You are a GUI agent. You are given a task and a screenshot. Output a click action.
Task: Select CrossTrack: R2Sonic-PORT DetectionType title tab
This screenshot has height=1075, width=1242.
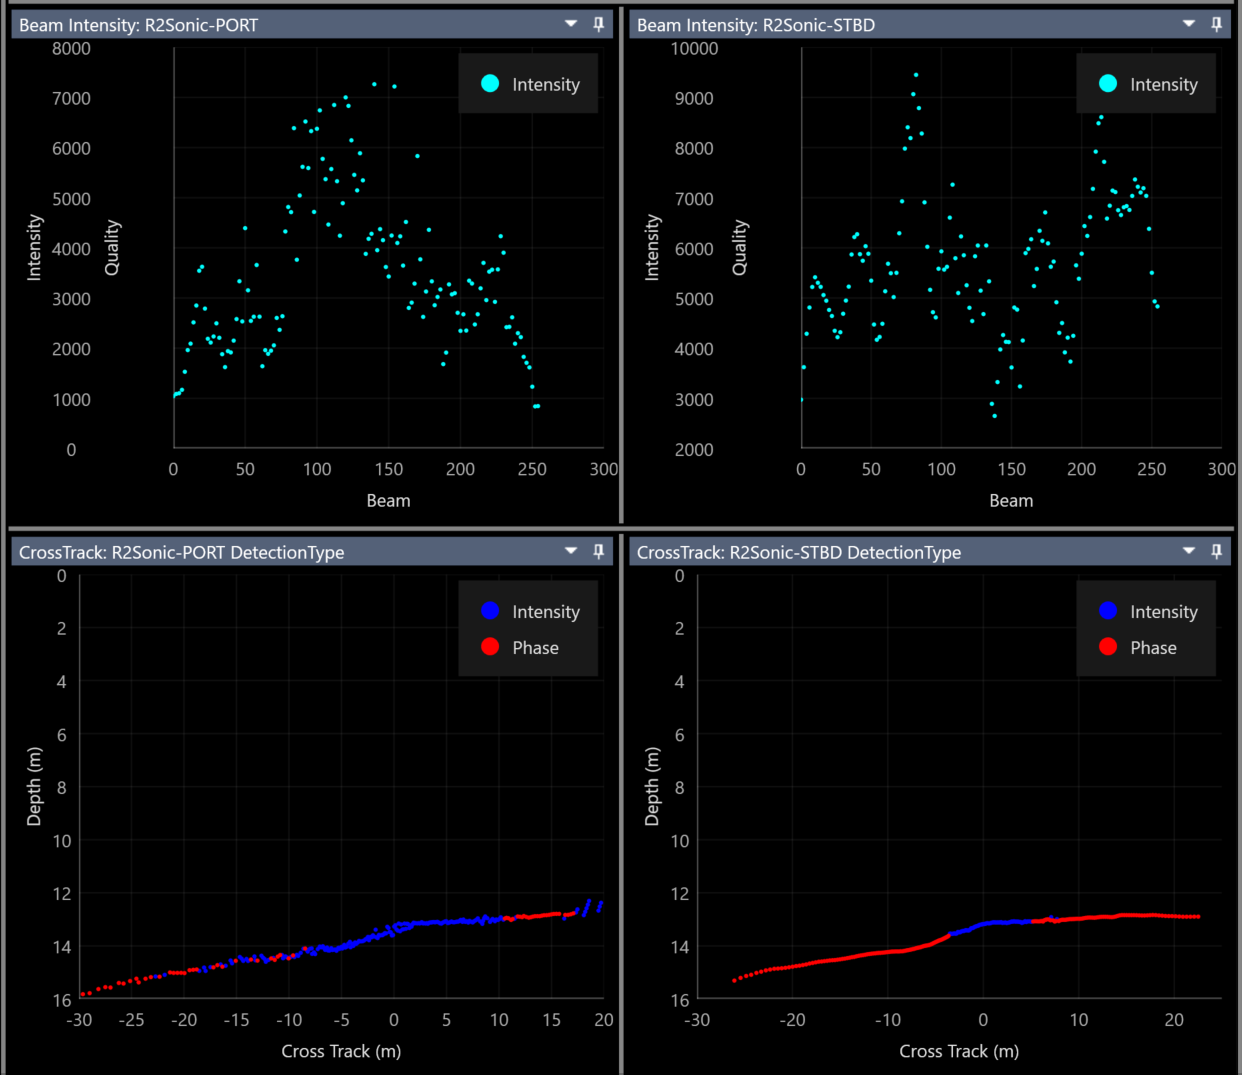(x=182, y=552)
